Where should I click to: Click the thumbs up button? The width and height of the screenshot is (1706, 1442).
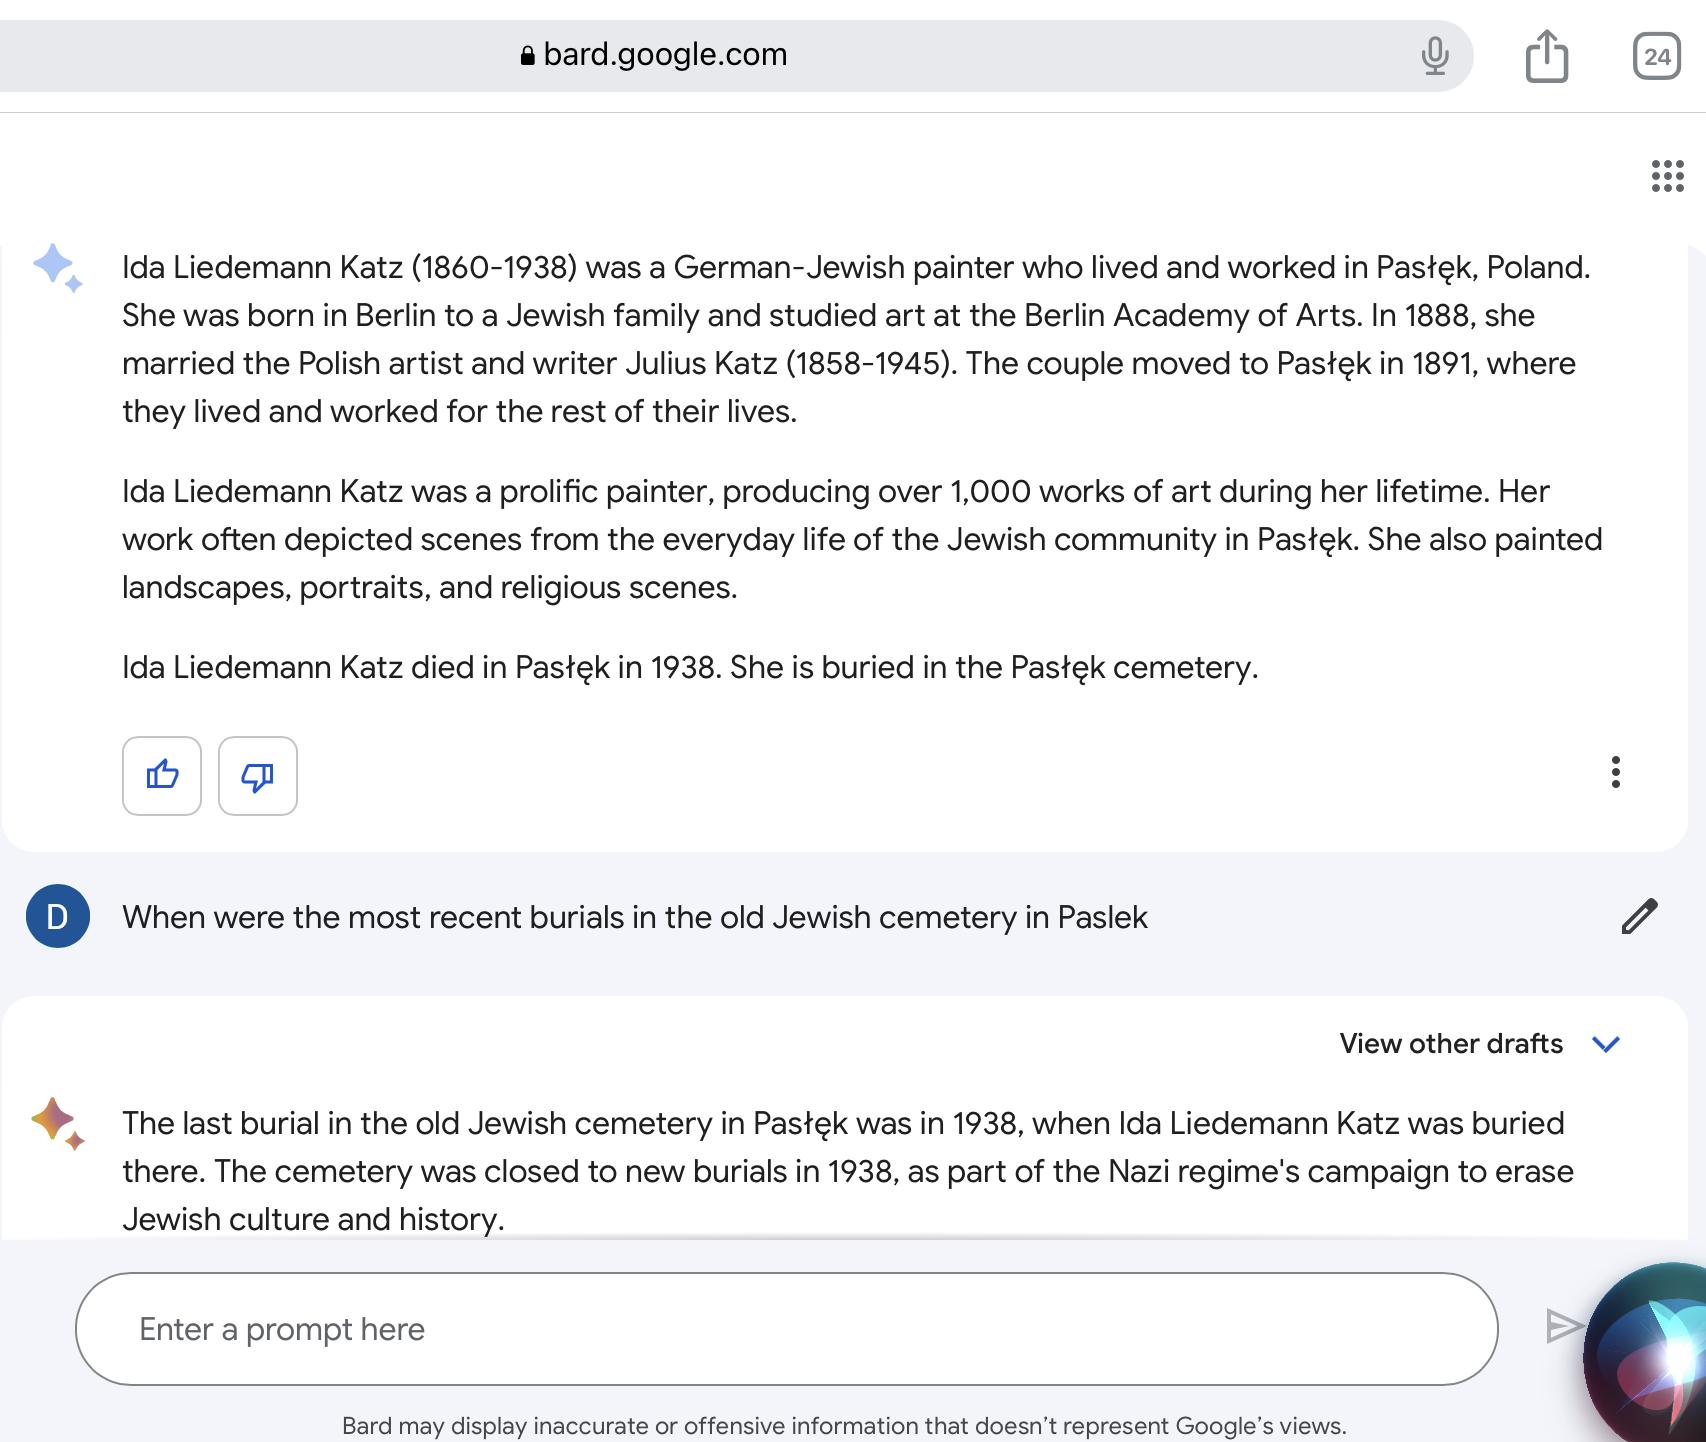pos(162,776)
